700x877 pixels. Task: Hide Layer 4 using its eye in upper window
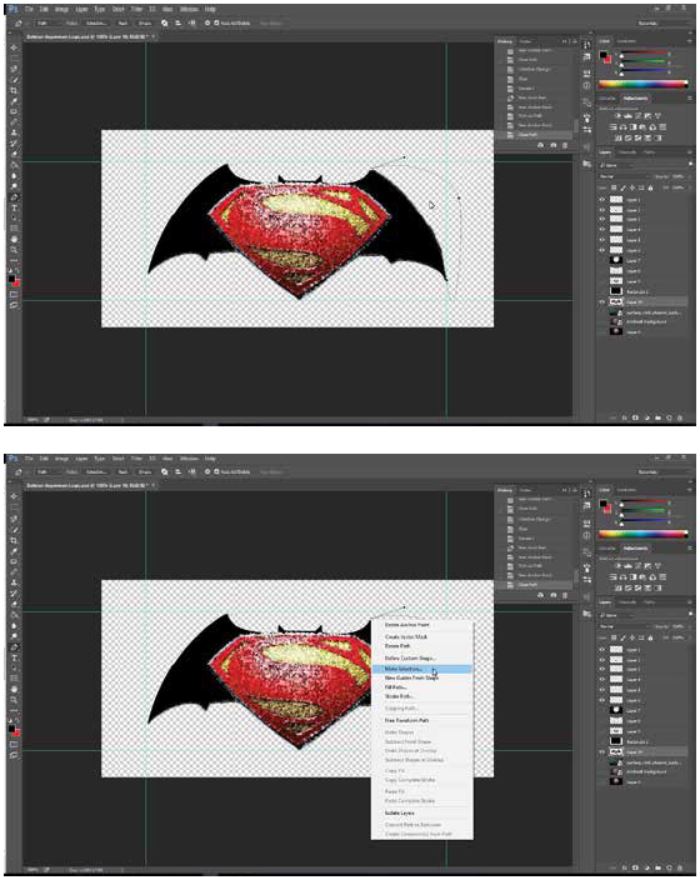(x=602, y=229)
